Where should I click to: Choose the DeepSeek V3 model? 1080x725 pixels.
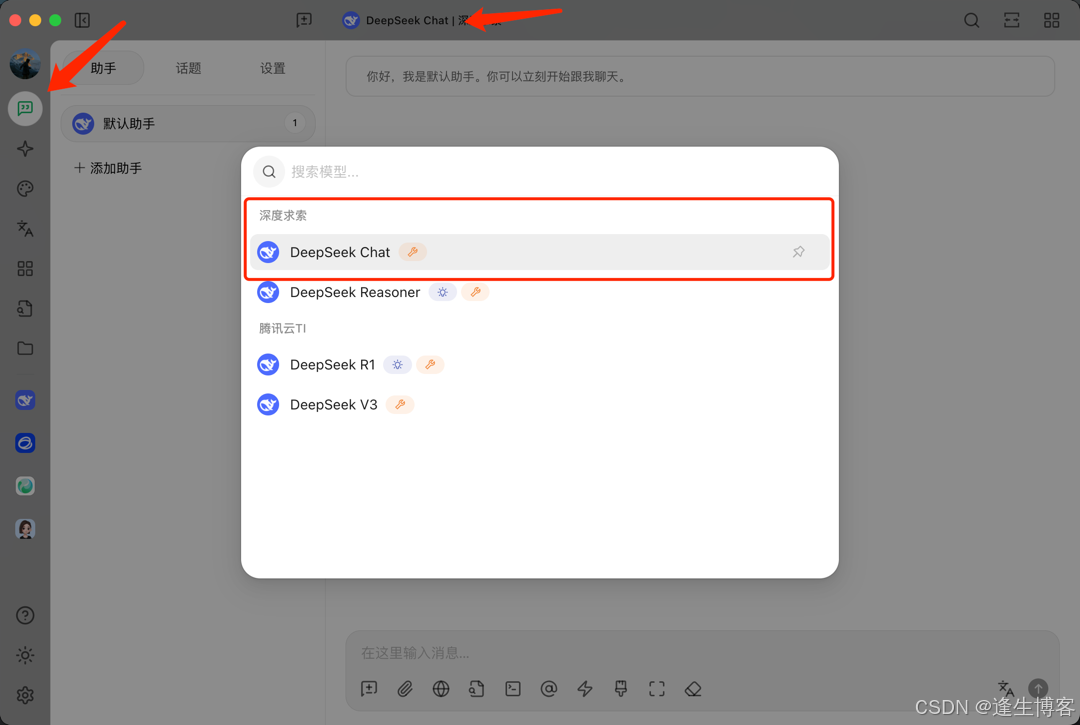(x=540, y=404)
